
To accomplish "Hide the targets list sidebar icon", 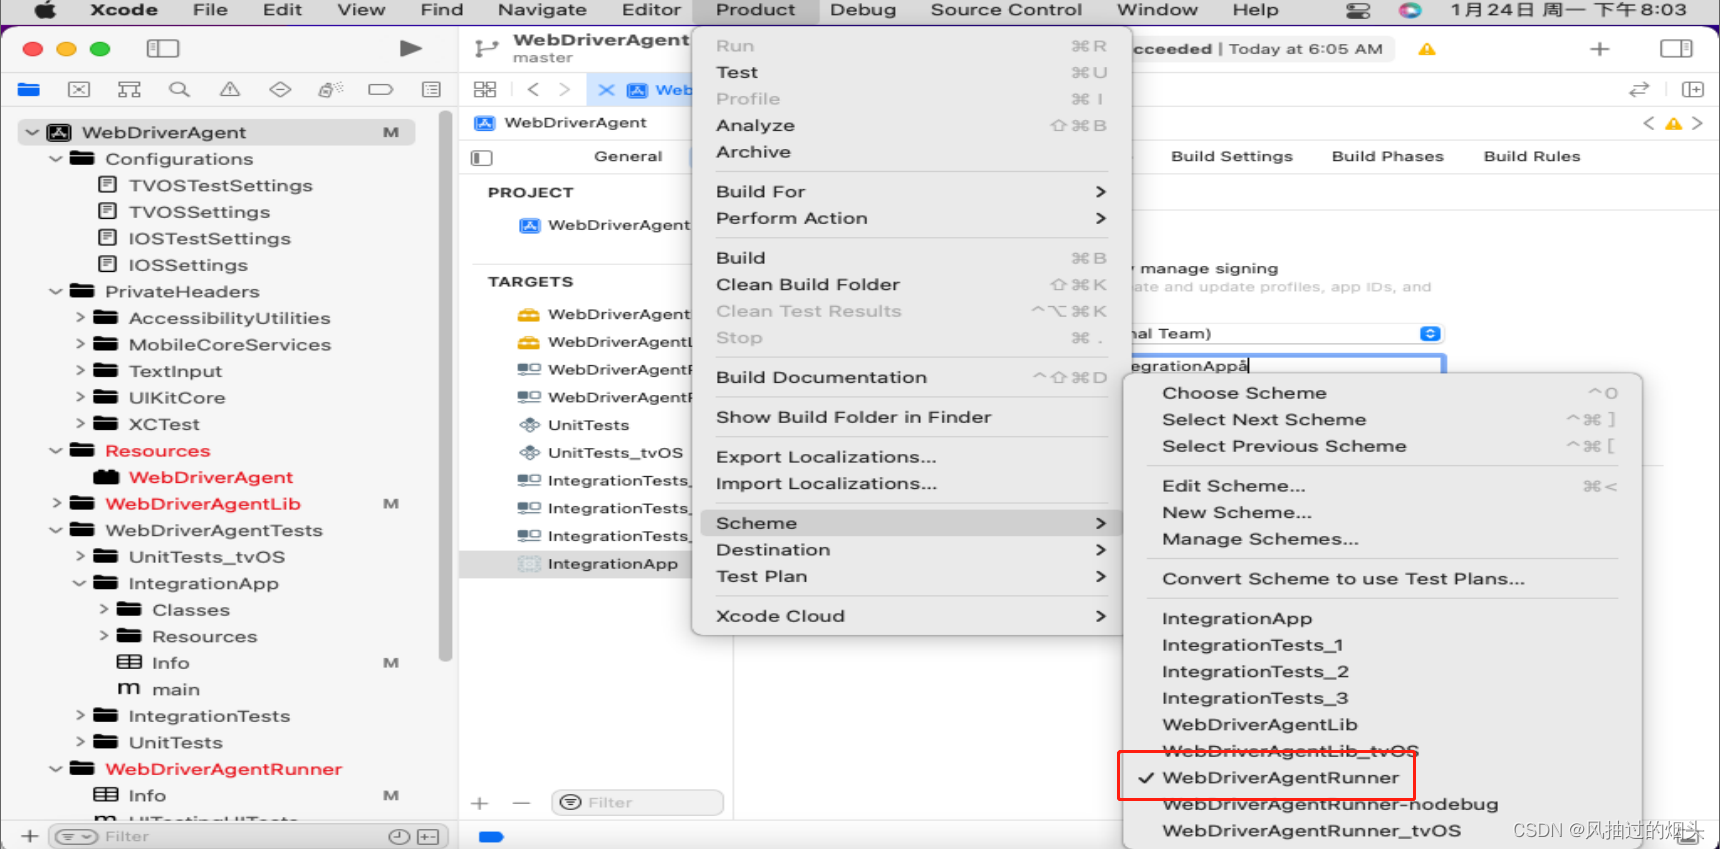I will 482,157.
